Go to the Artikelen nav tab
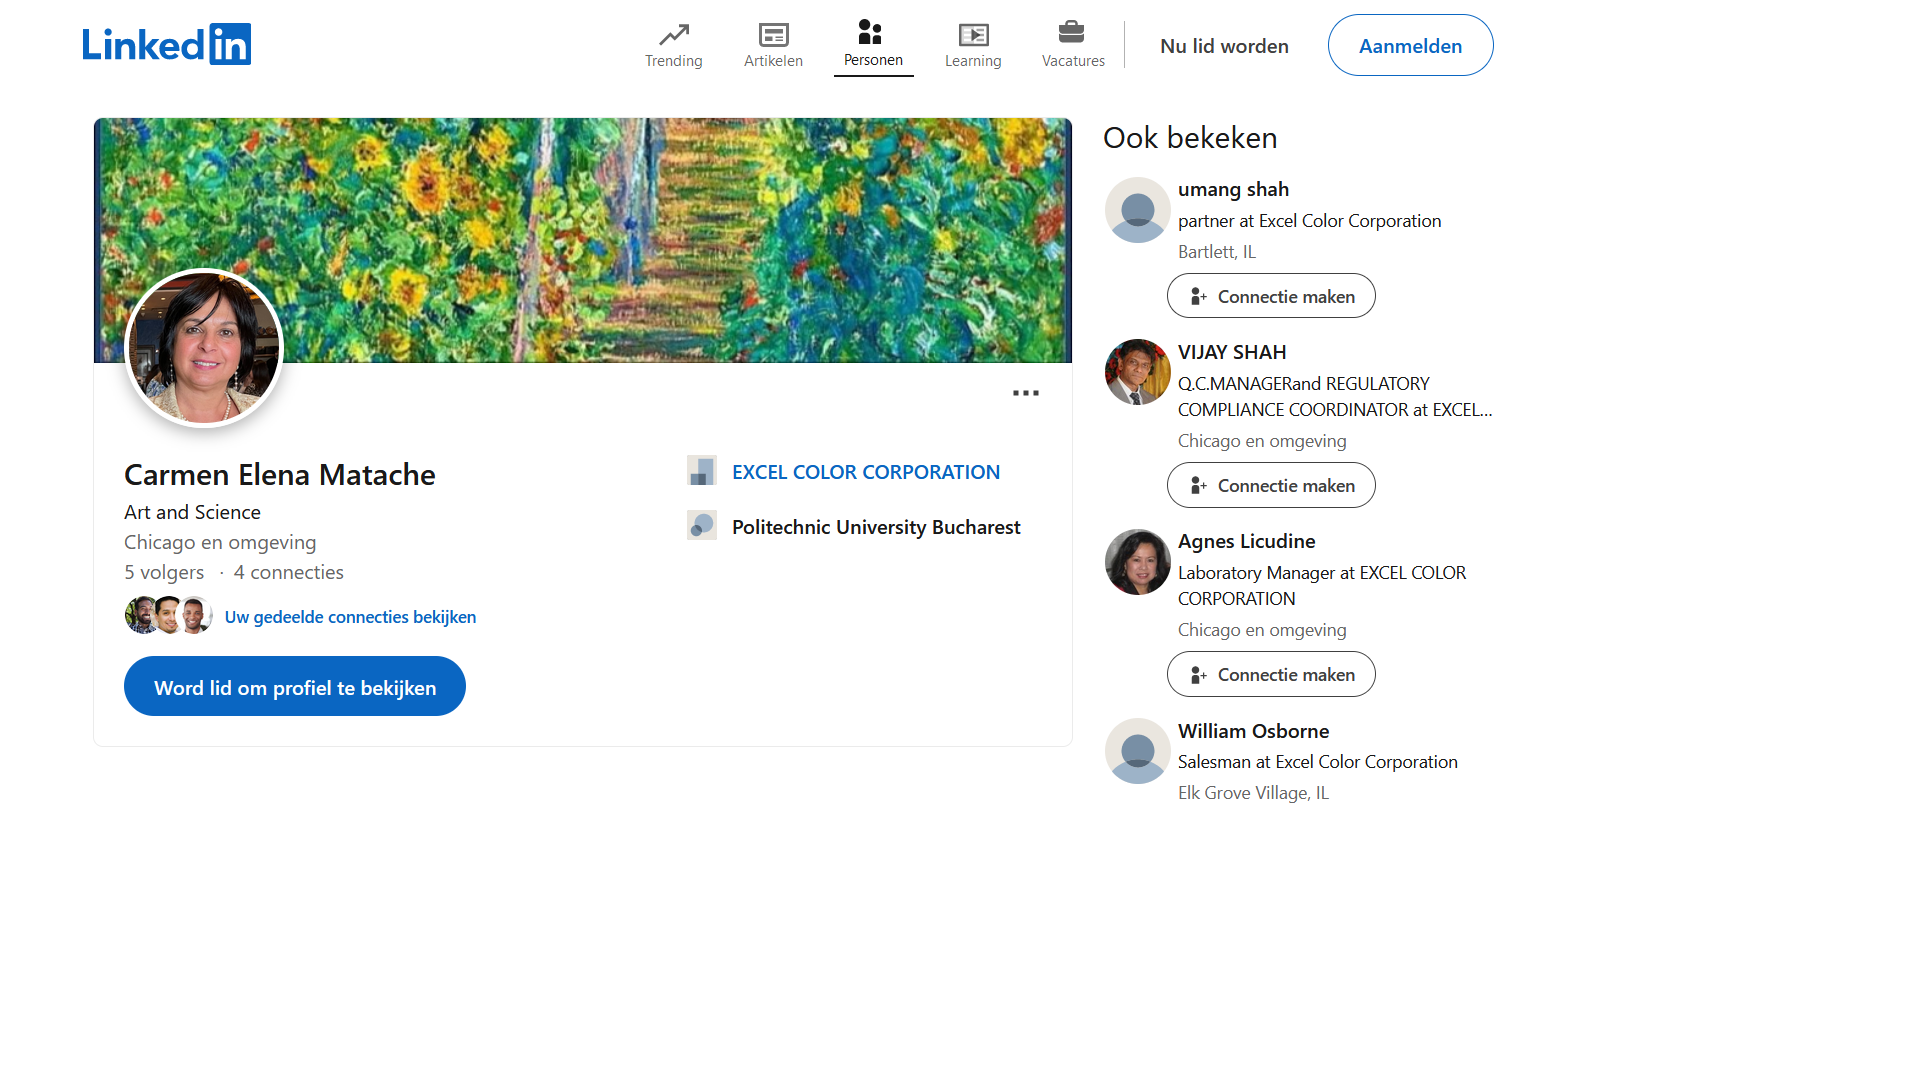1920x1080 pixels. pyautogui.click(x=773, y=46)
